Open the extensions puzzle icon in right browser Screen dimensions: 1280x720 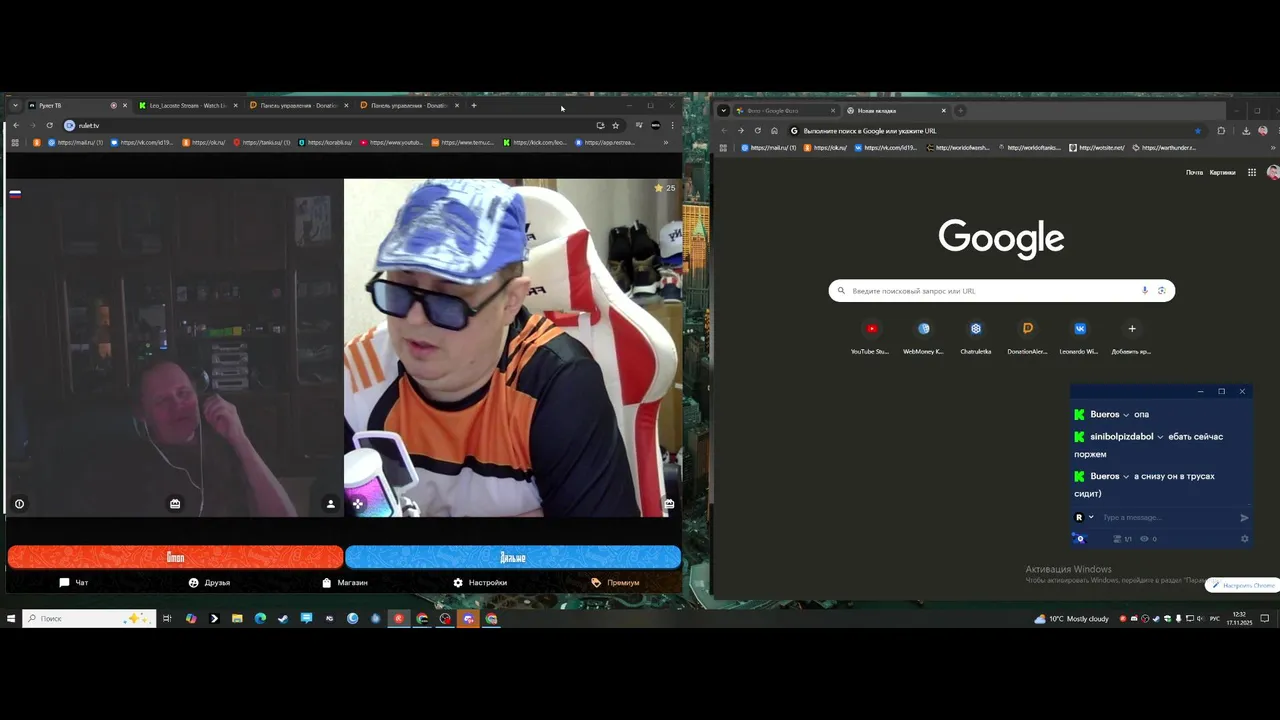click(x=1221, y=130)
